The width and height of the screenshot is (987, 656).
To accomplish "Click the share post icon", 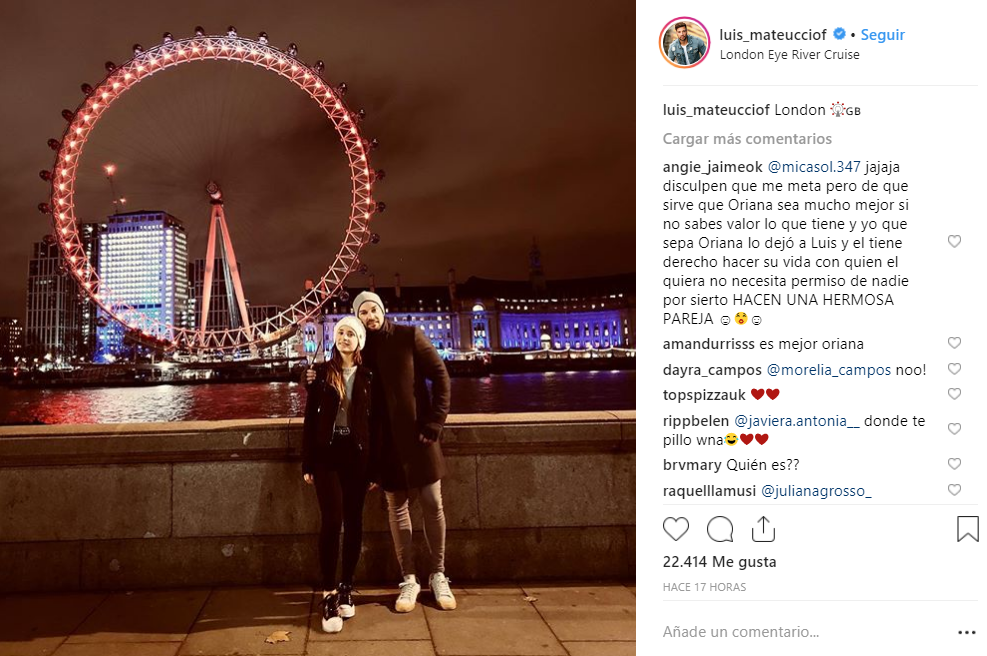I will click(x=763, y=529).
